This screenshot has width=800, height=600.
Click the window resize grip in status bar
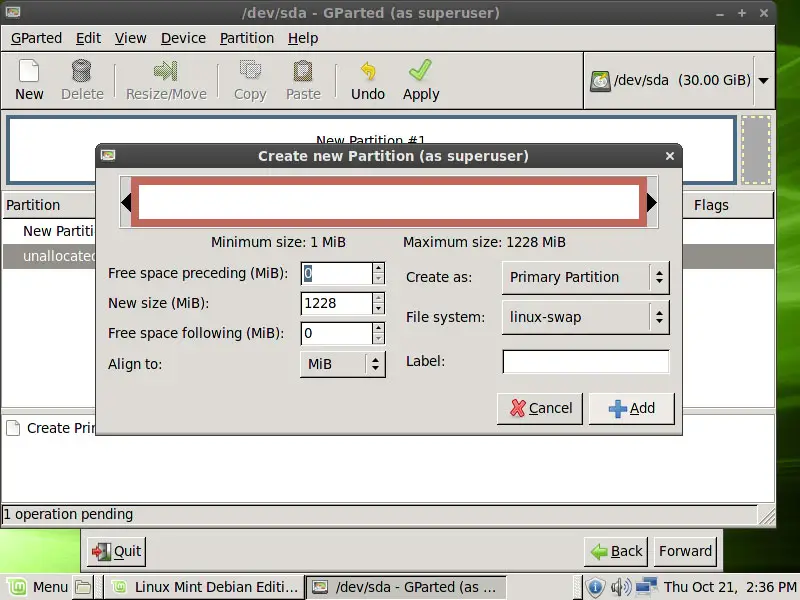[767, 515]
